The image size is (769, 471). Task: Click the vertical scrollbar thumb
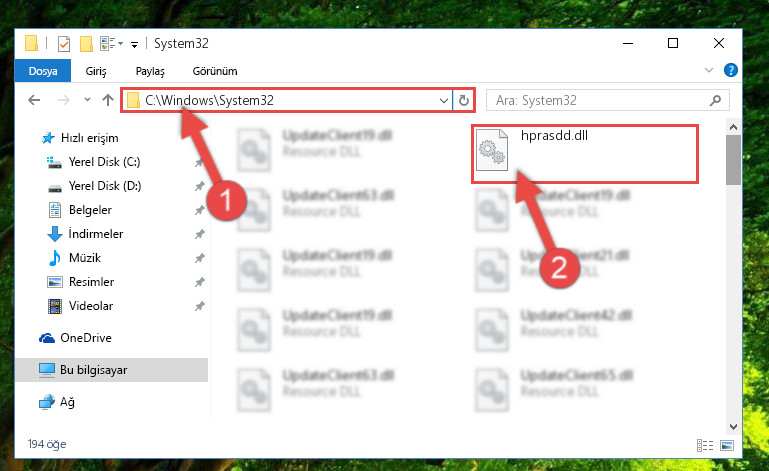(733, 159)
